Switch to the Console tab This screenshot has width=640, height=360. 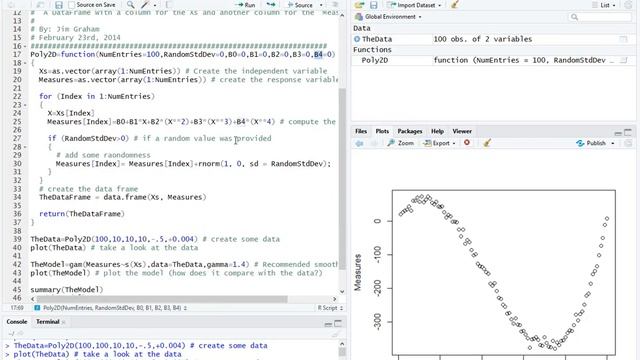point(17,322)
